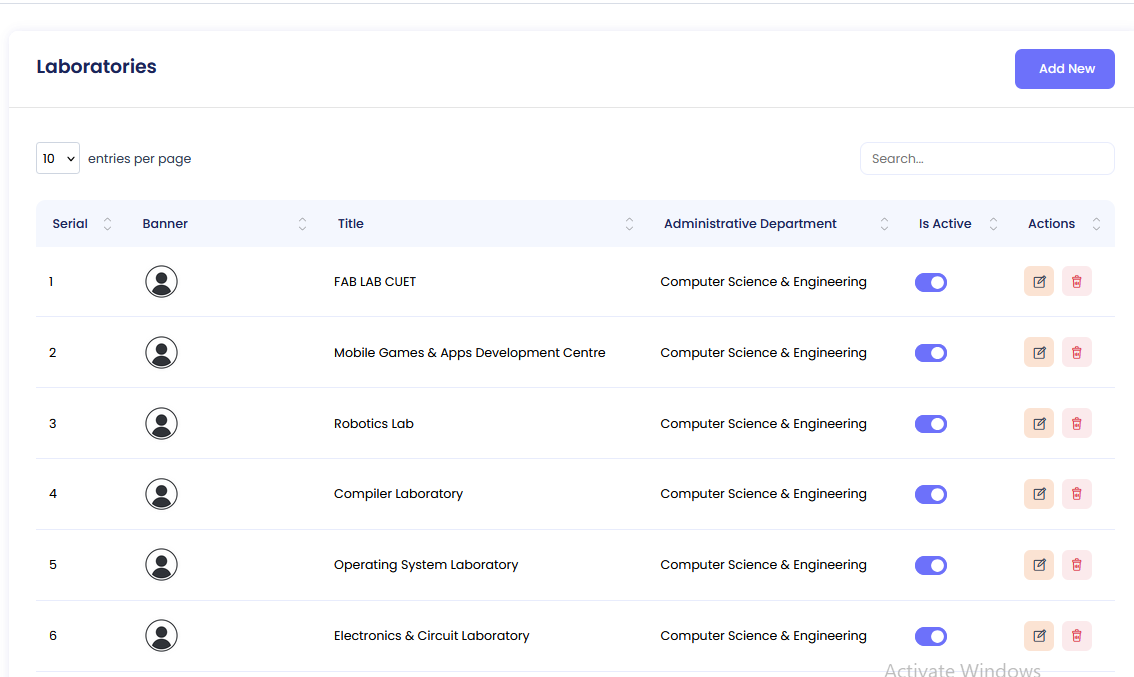Edit the Operating System Laboratory entry
The width and height of the screenshot is (1134, 677).
(1039, 565)
